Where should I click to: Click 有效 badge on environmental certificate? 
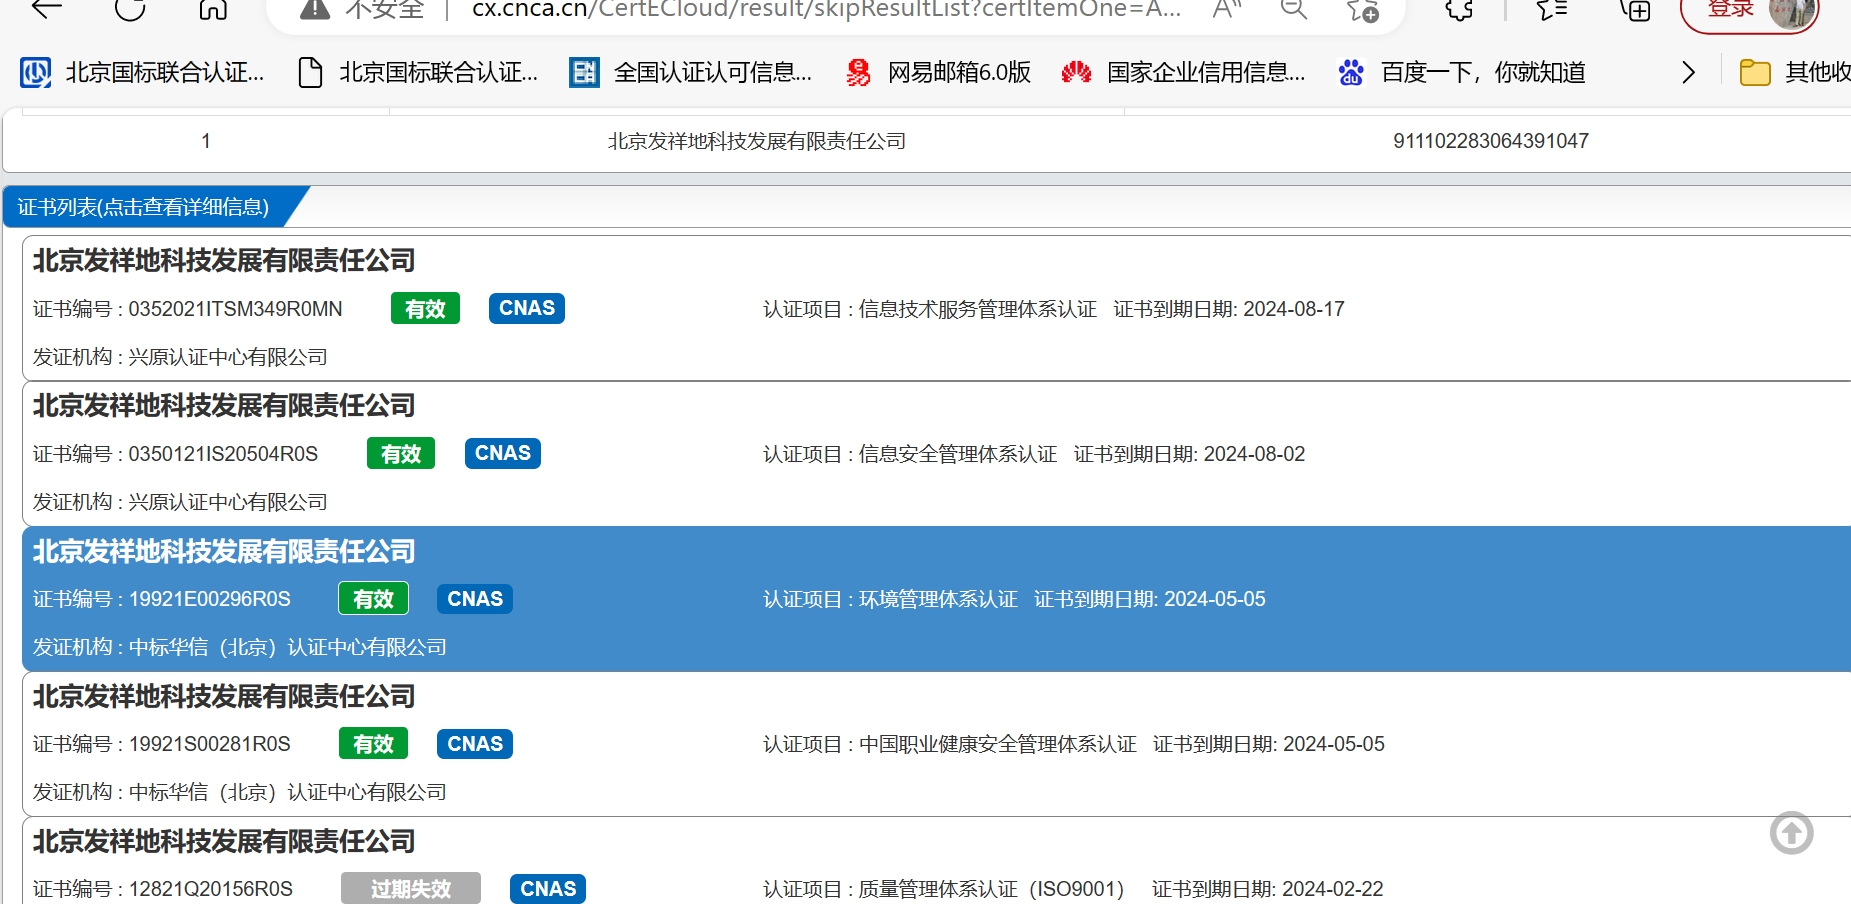tap(373, 598)
